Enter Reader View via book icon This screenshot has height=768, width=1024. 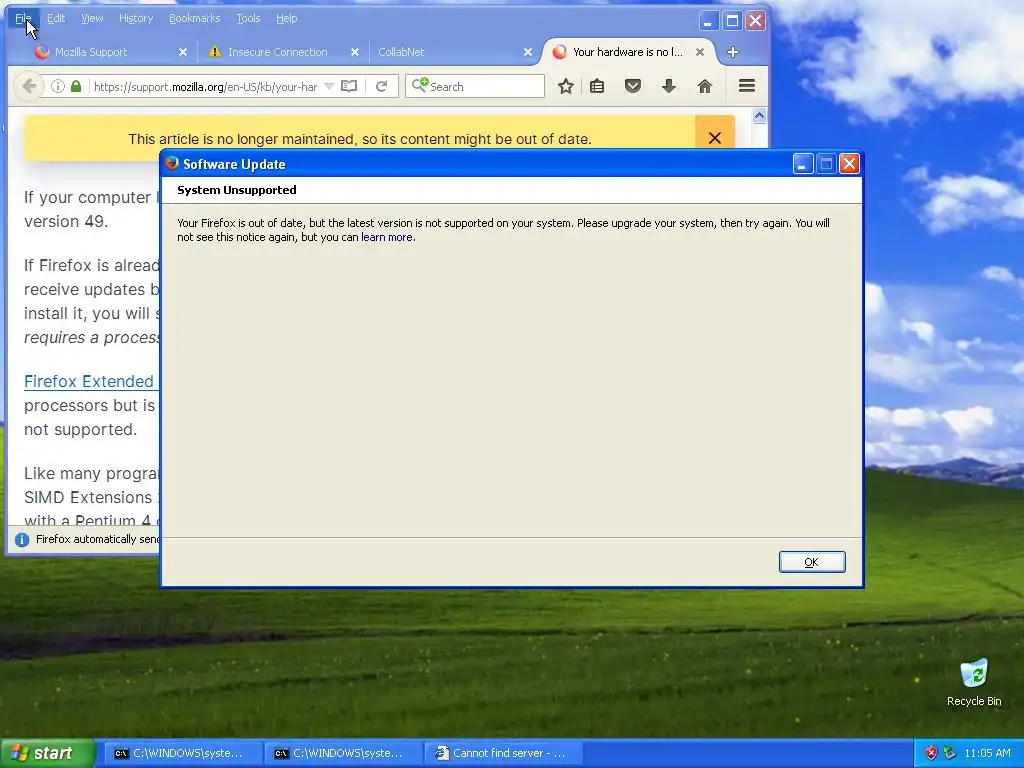pos(349,86)
